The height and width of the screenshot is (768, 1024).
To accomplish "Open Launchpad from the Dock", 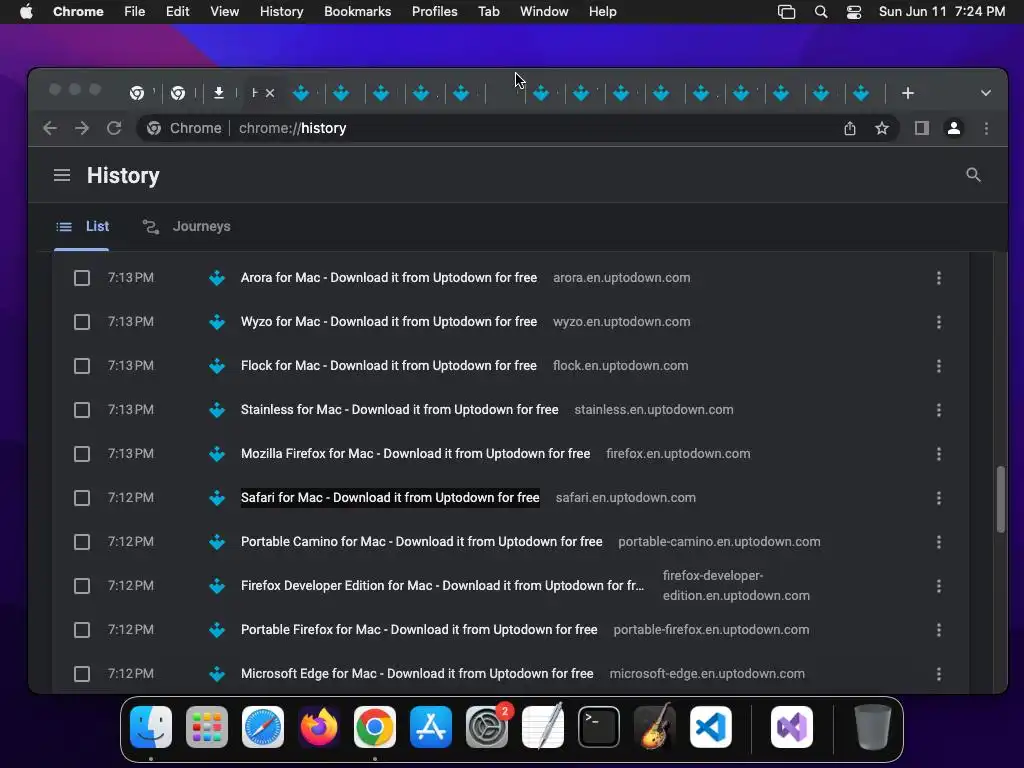I will coord(207,727).
